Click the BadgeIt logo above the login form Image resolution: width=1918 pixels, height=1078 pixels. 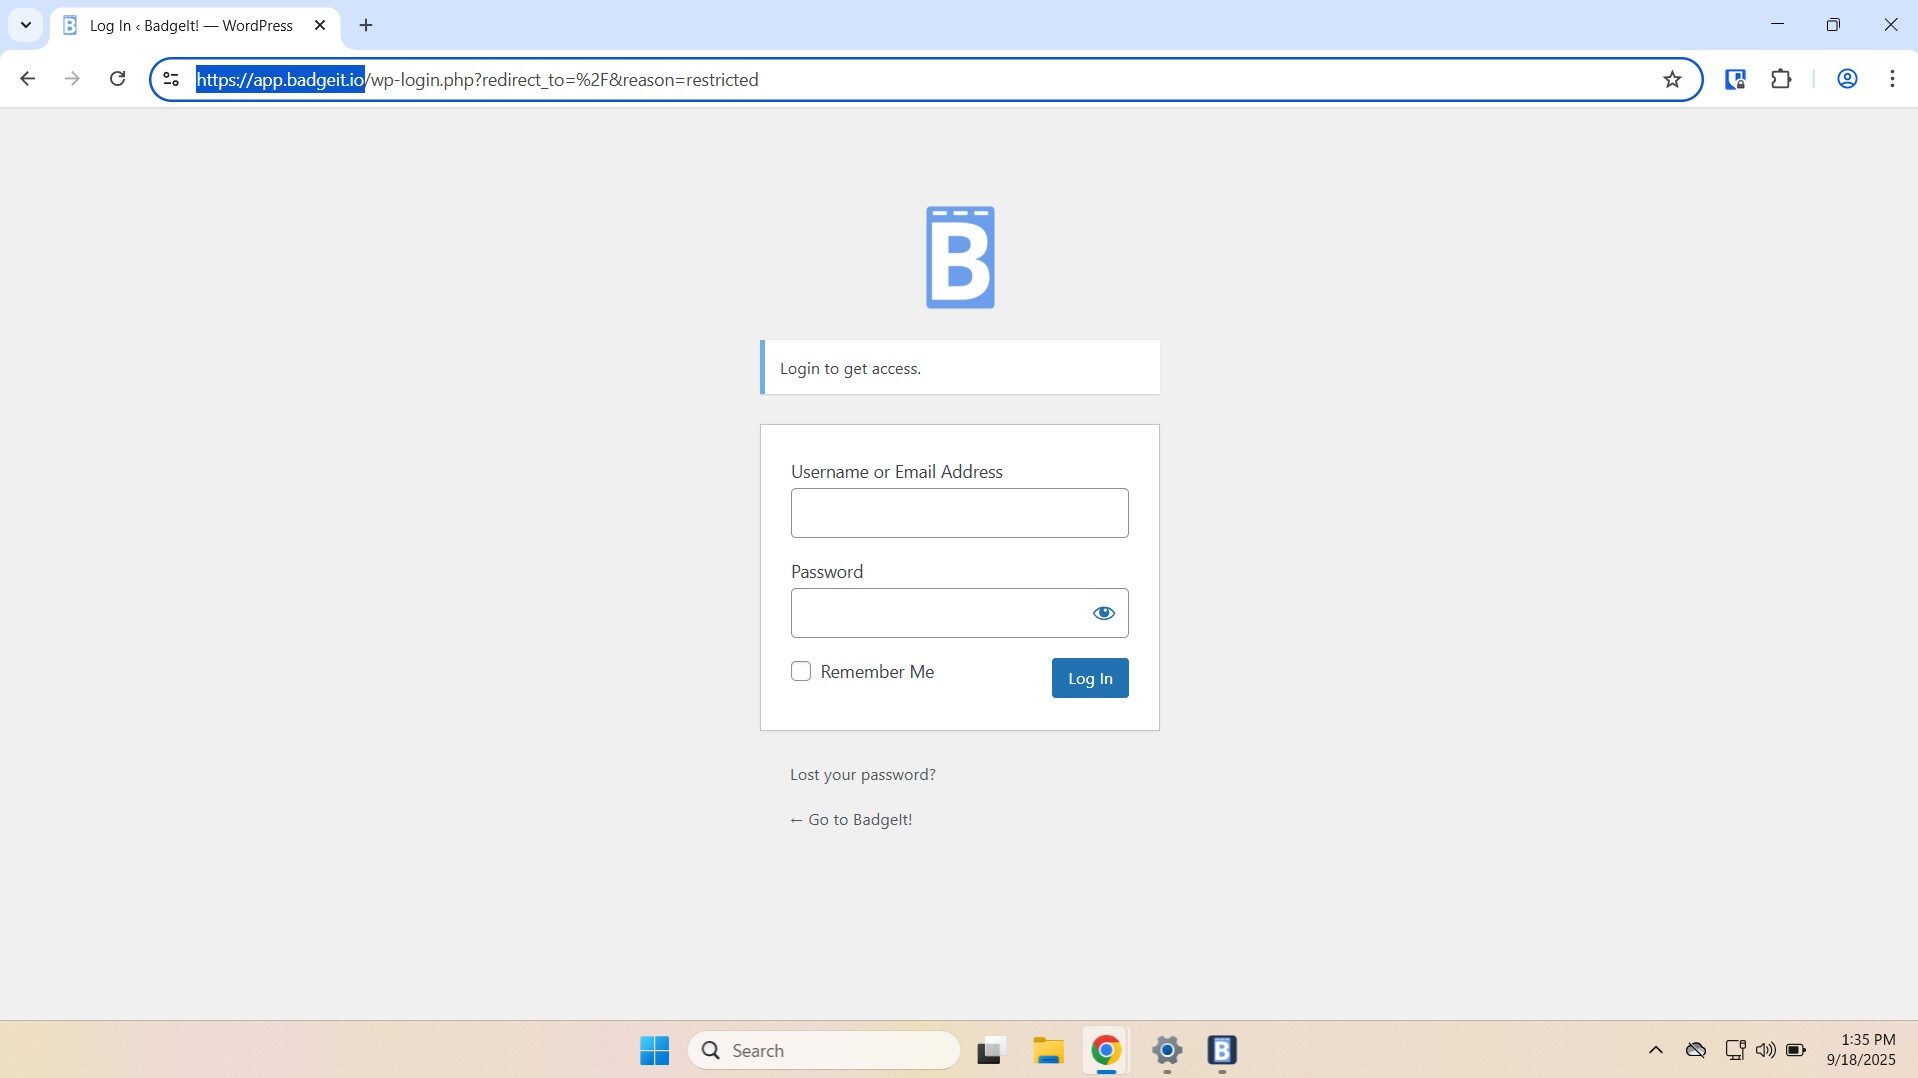tap(960, 257)
